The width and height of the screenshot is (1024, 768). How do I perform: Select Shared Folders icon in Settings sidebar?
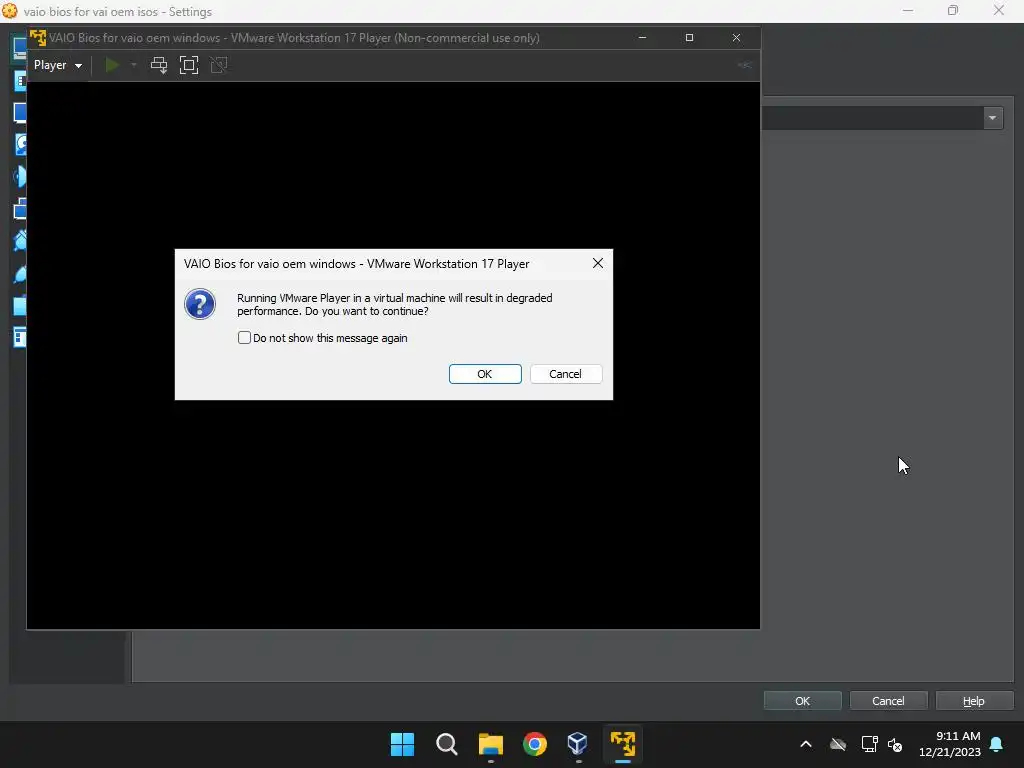tap(20, 306)
